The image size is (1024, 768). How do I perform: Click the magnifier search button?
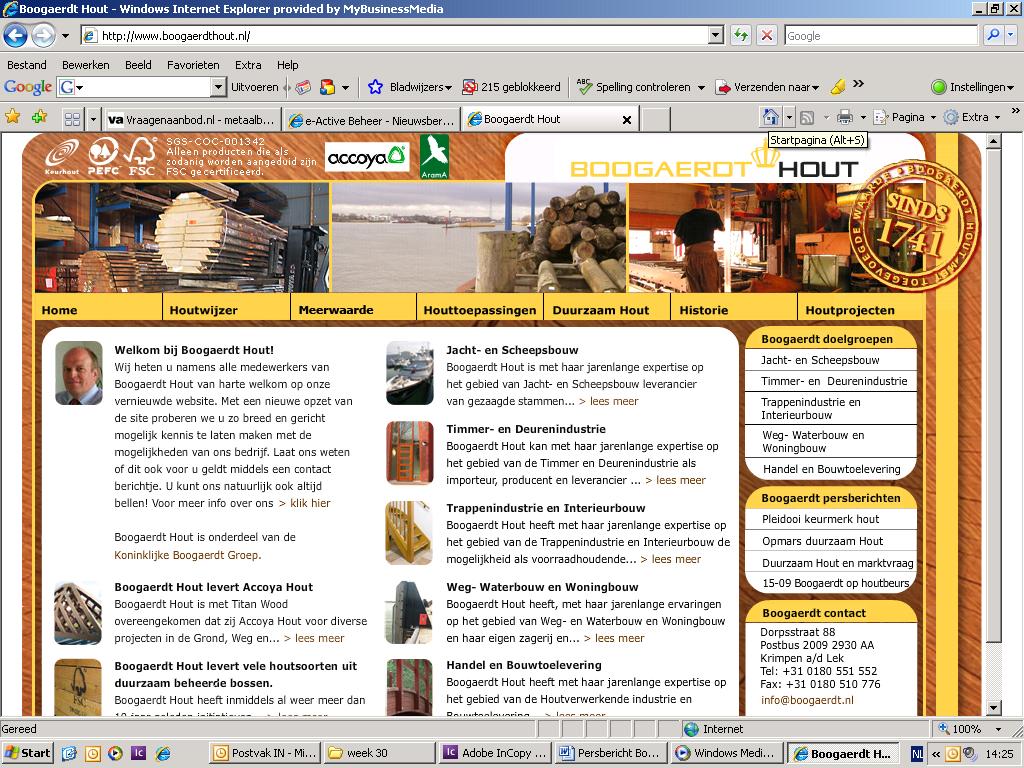(x=993, y=35)
